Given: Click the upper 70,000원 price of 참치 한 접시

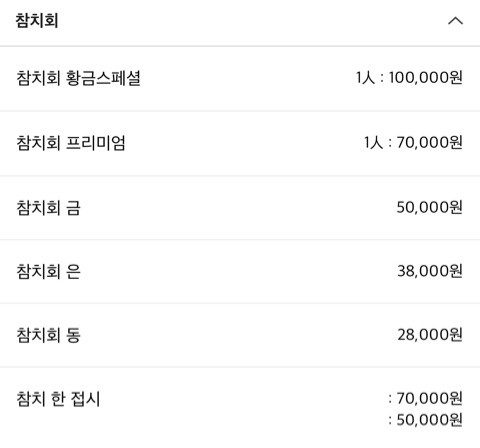Looking at the screenshot, I should pyautogui.click(x=430, y=398).
